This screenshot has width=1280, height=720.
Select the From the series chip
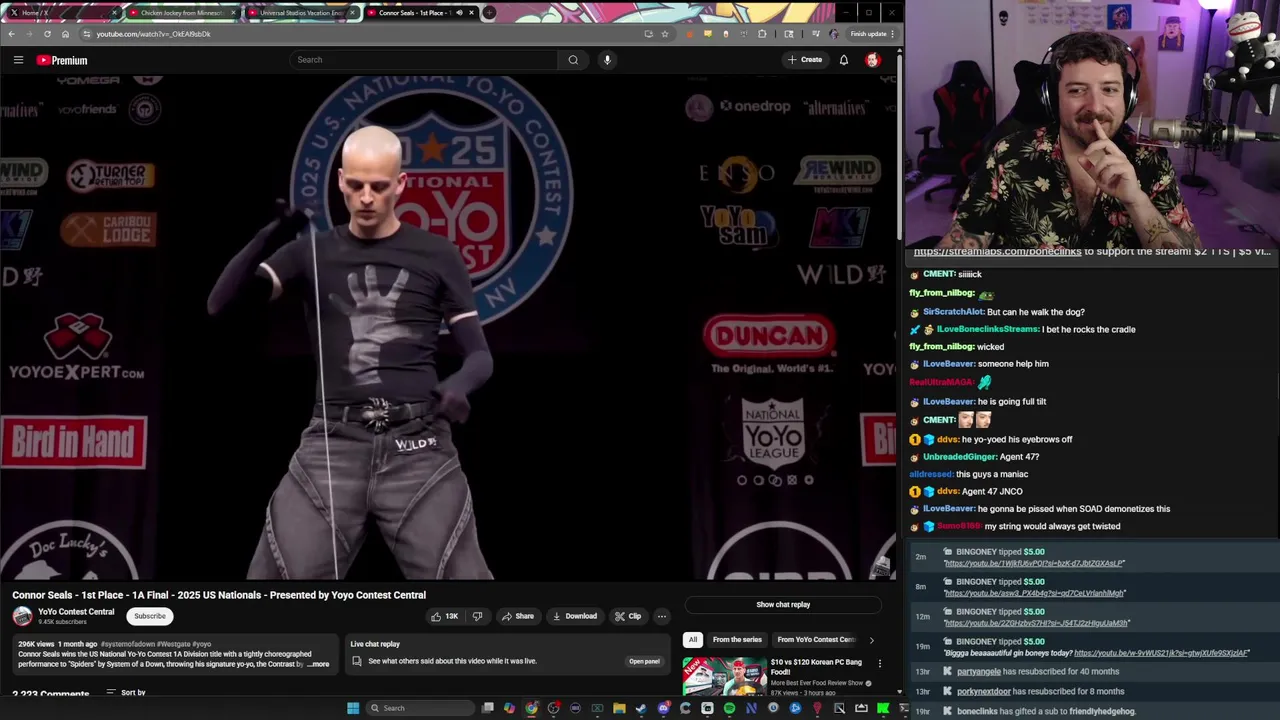[x=737, y=640]
